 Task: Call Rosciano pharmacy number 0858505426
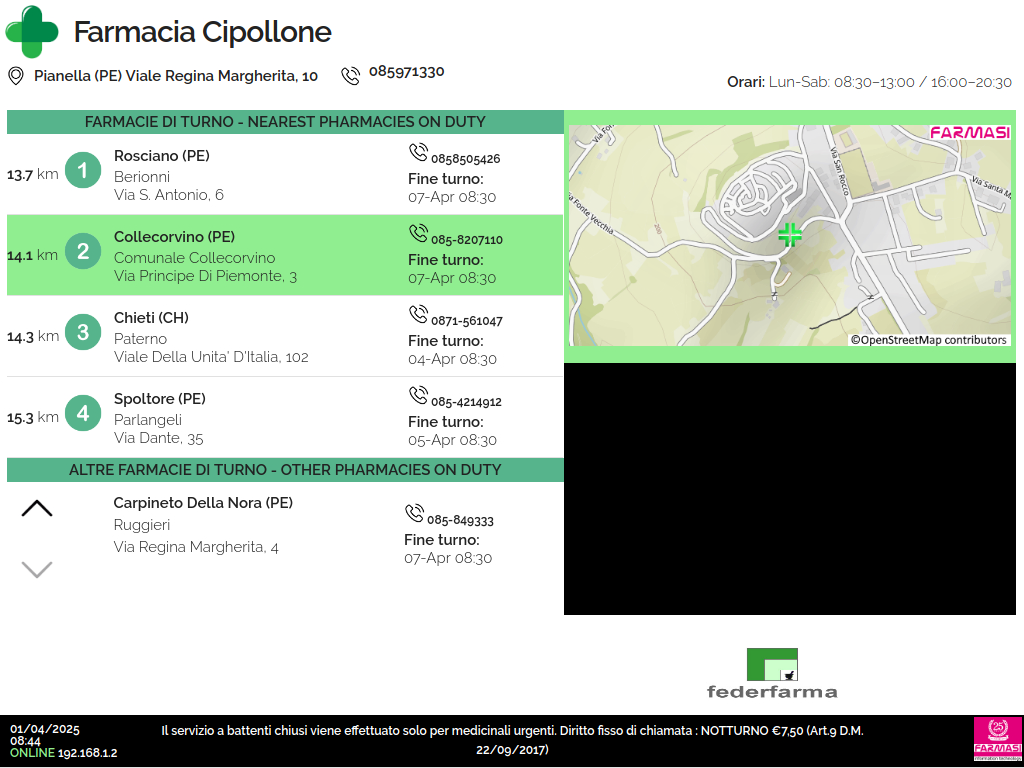point(465,159)
